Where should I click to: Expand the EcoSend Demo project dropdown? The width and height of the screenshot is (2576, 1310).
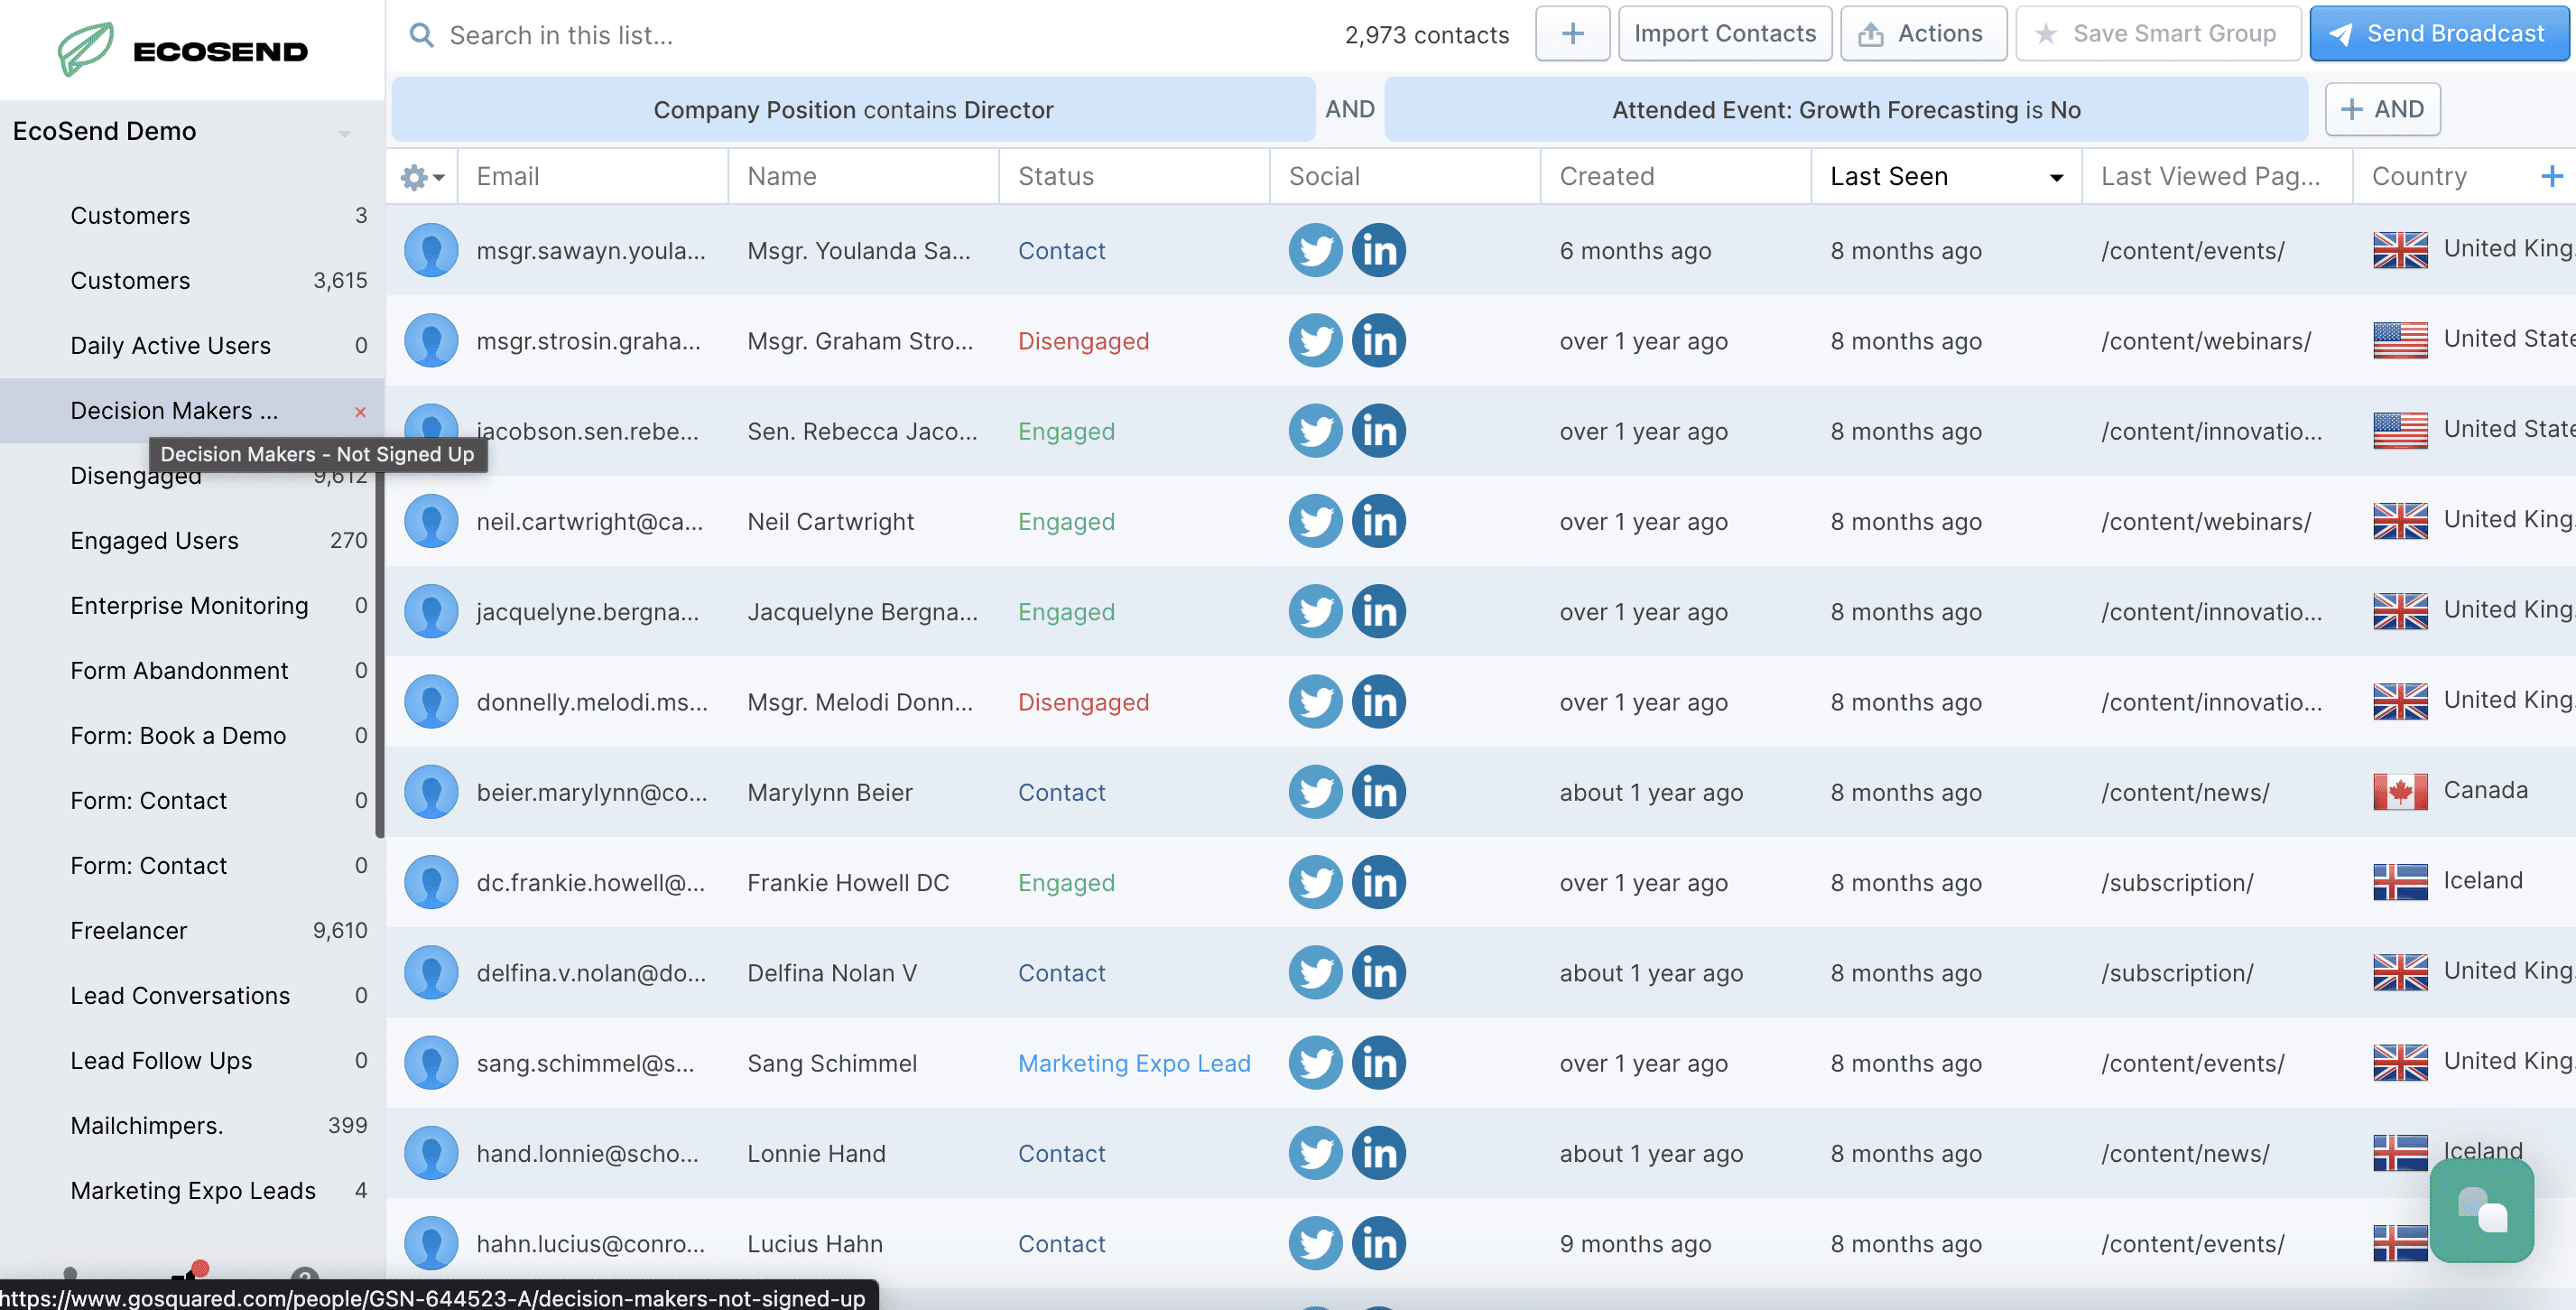coord(344,133)
